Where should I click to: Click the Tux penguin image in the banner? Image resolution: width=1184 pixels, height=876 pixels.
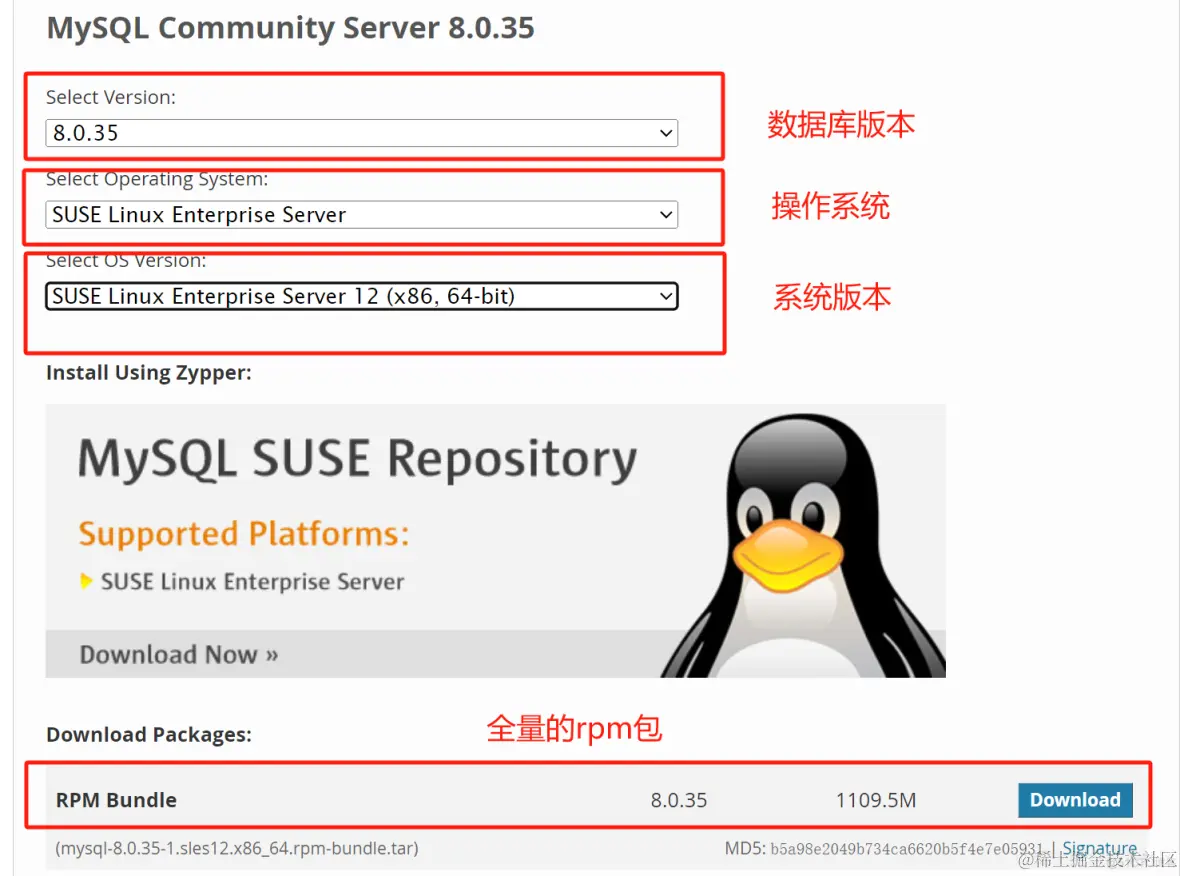click(x=803, y=545)
